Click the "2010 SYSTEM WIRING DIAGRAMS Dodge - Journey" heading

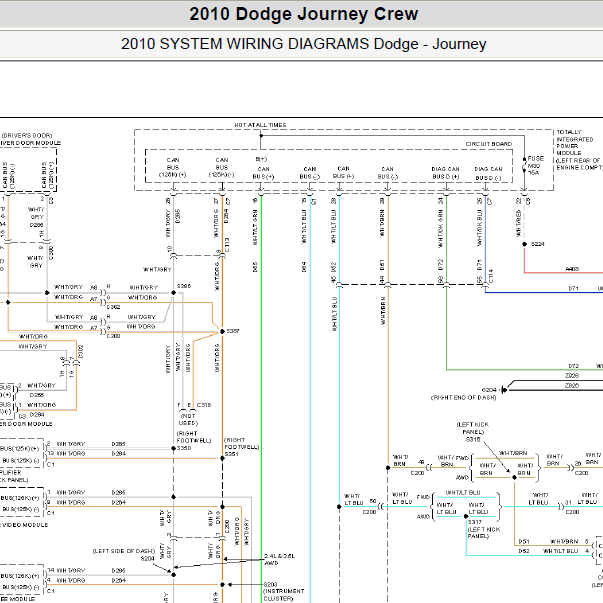click(x=303, y=44)
